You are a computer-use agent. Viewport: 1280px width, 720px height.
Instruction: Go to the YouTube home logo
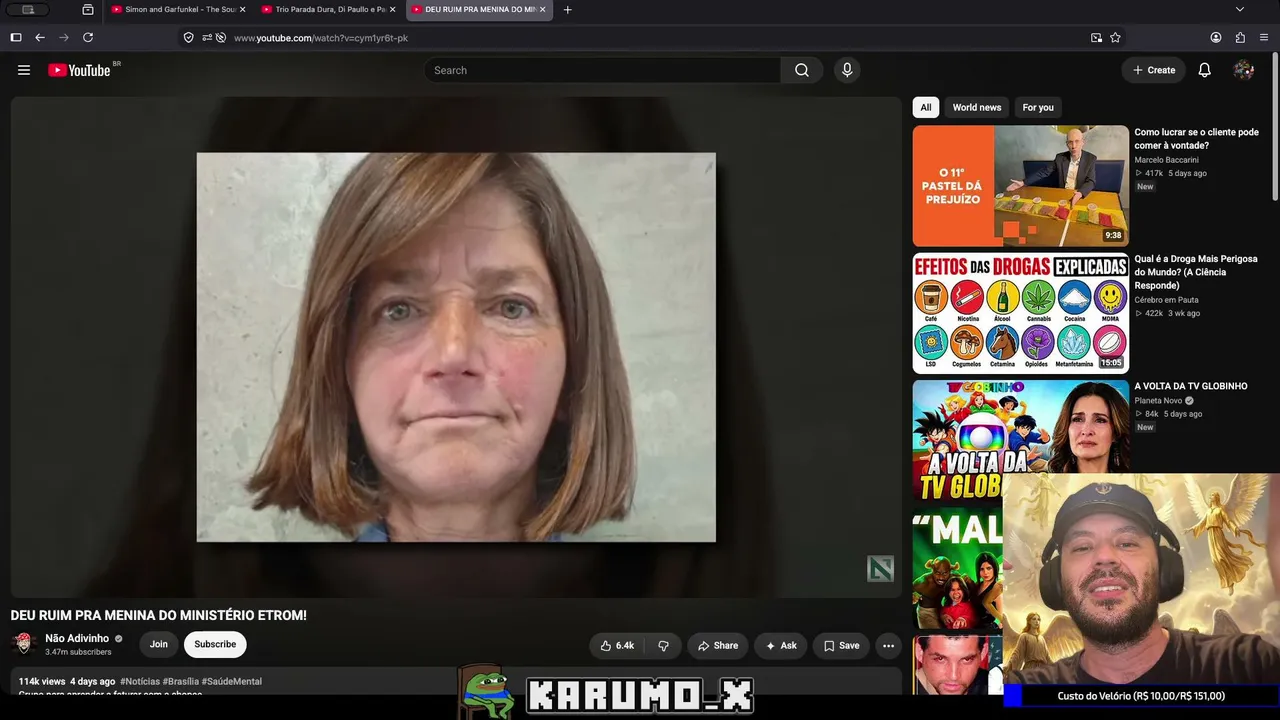point(79,70)
